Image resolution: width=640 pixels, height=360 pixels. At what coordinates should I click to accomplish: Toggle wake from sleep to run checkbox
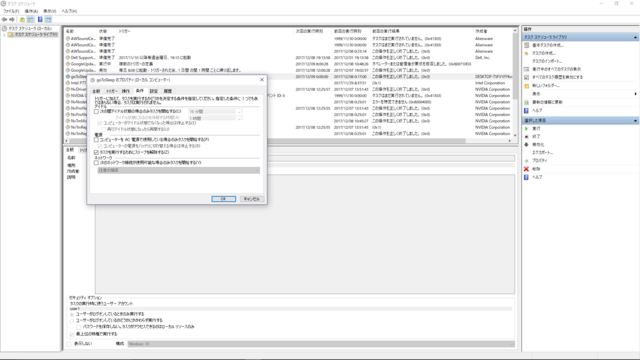96,152
